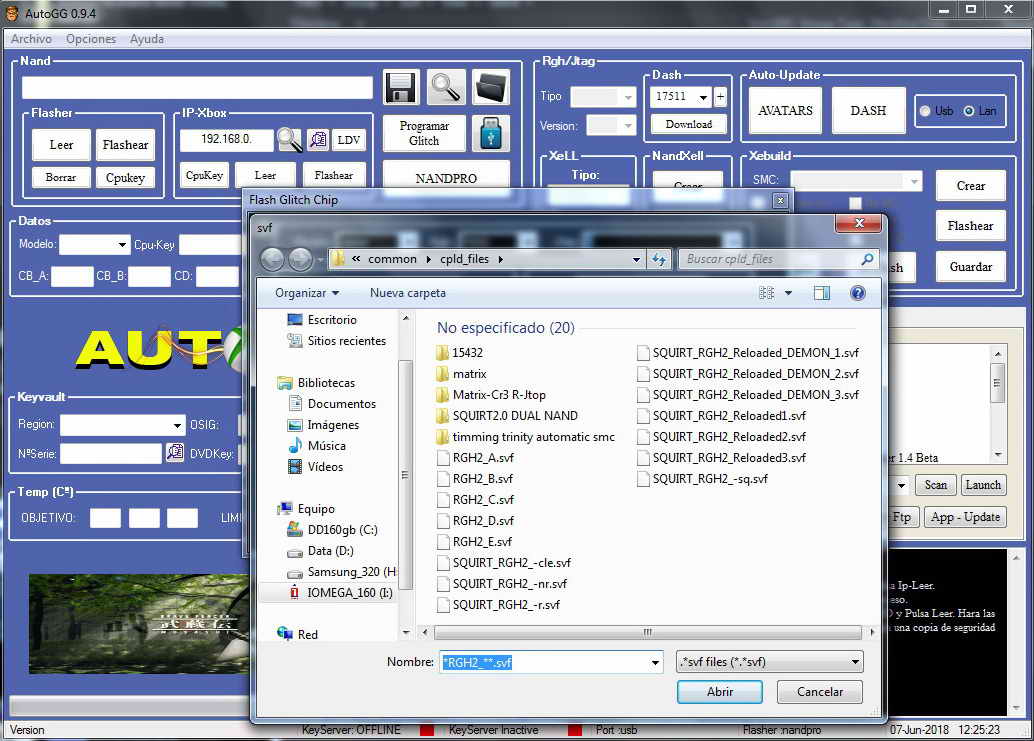Click the preview pane icon in dialog
Viewport: 1034px width, 741px height.
point(822,293)
